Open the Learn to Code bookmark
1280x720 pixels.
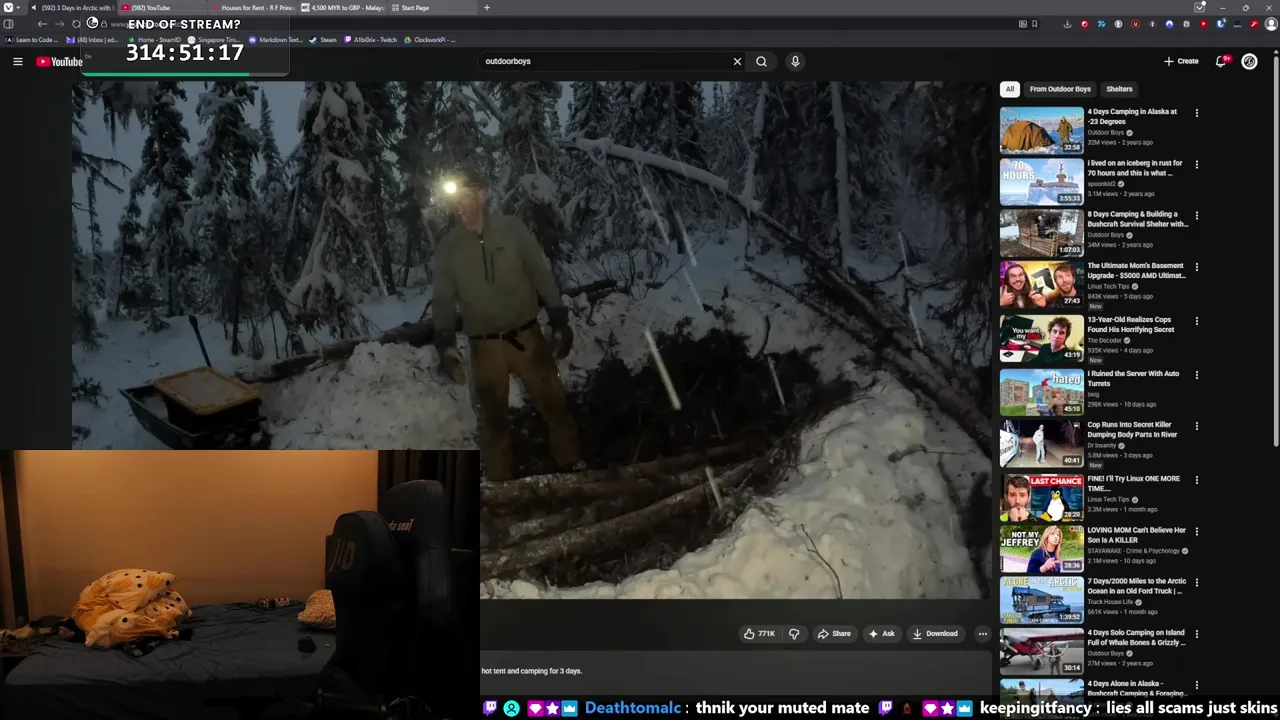click(x=32, y=40)
